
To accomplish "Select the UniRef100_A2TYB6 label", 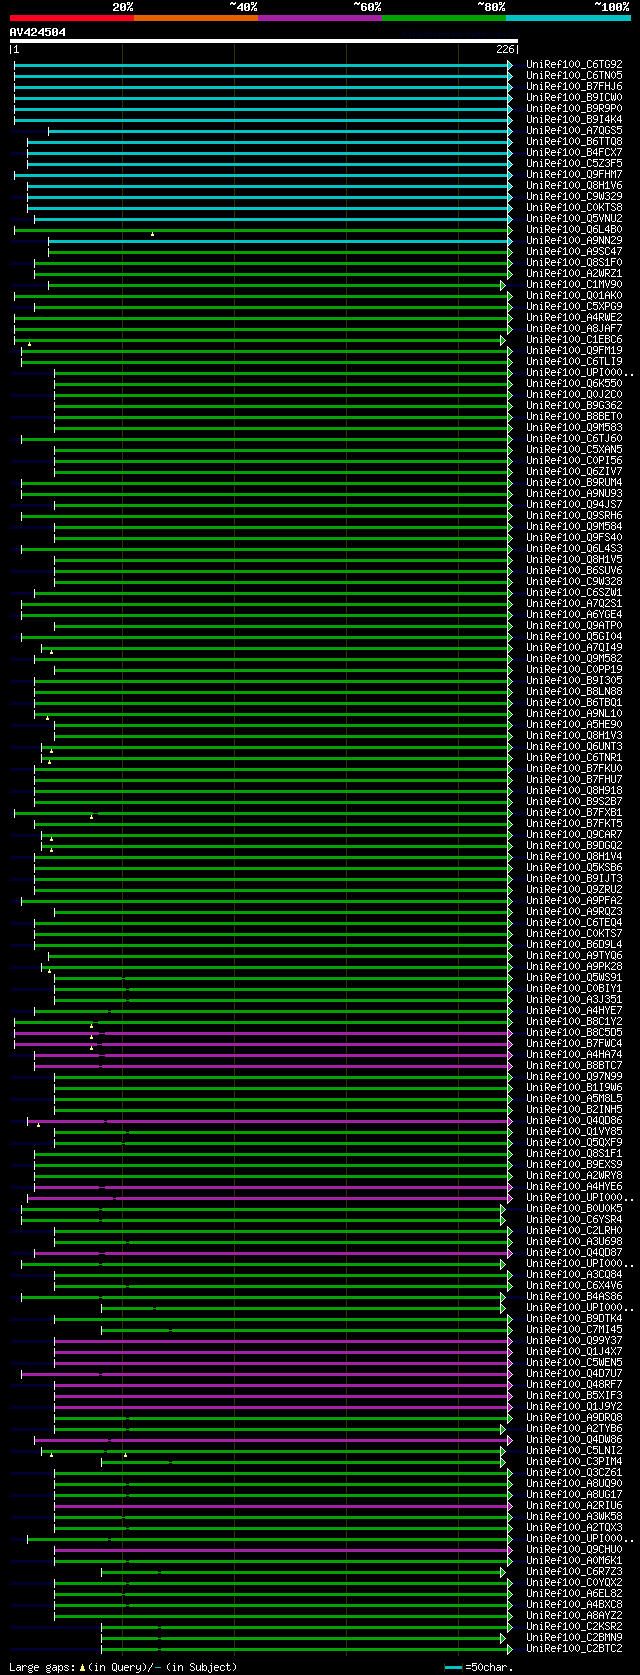I will pyautogui.click(x=574, y=1429).
